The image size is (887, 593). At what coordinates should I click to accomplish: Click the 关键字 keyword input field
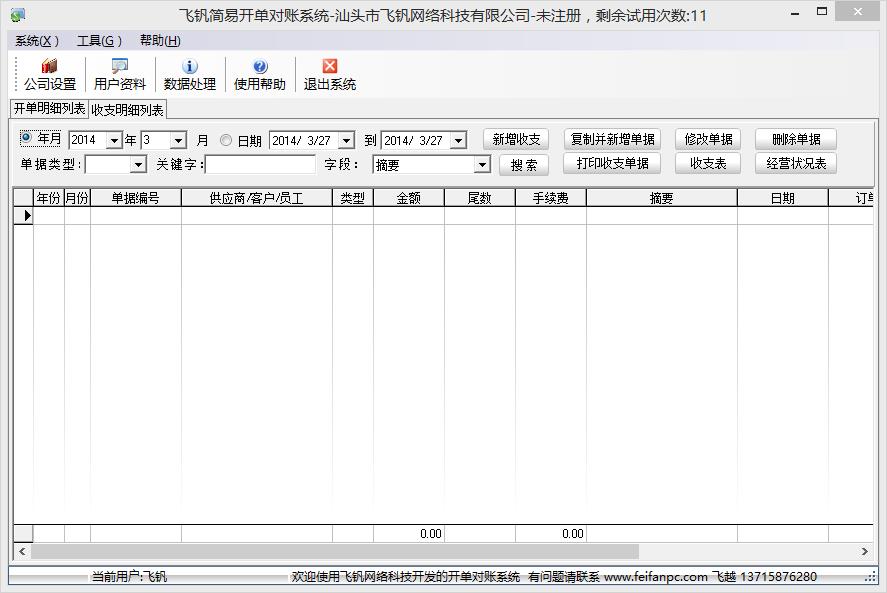click(260, 165)
